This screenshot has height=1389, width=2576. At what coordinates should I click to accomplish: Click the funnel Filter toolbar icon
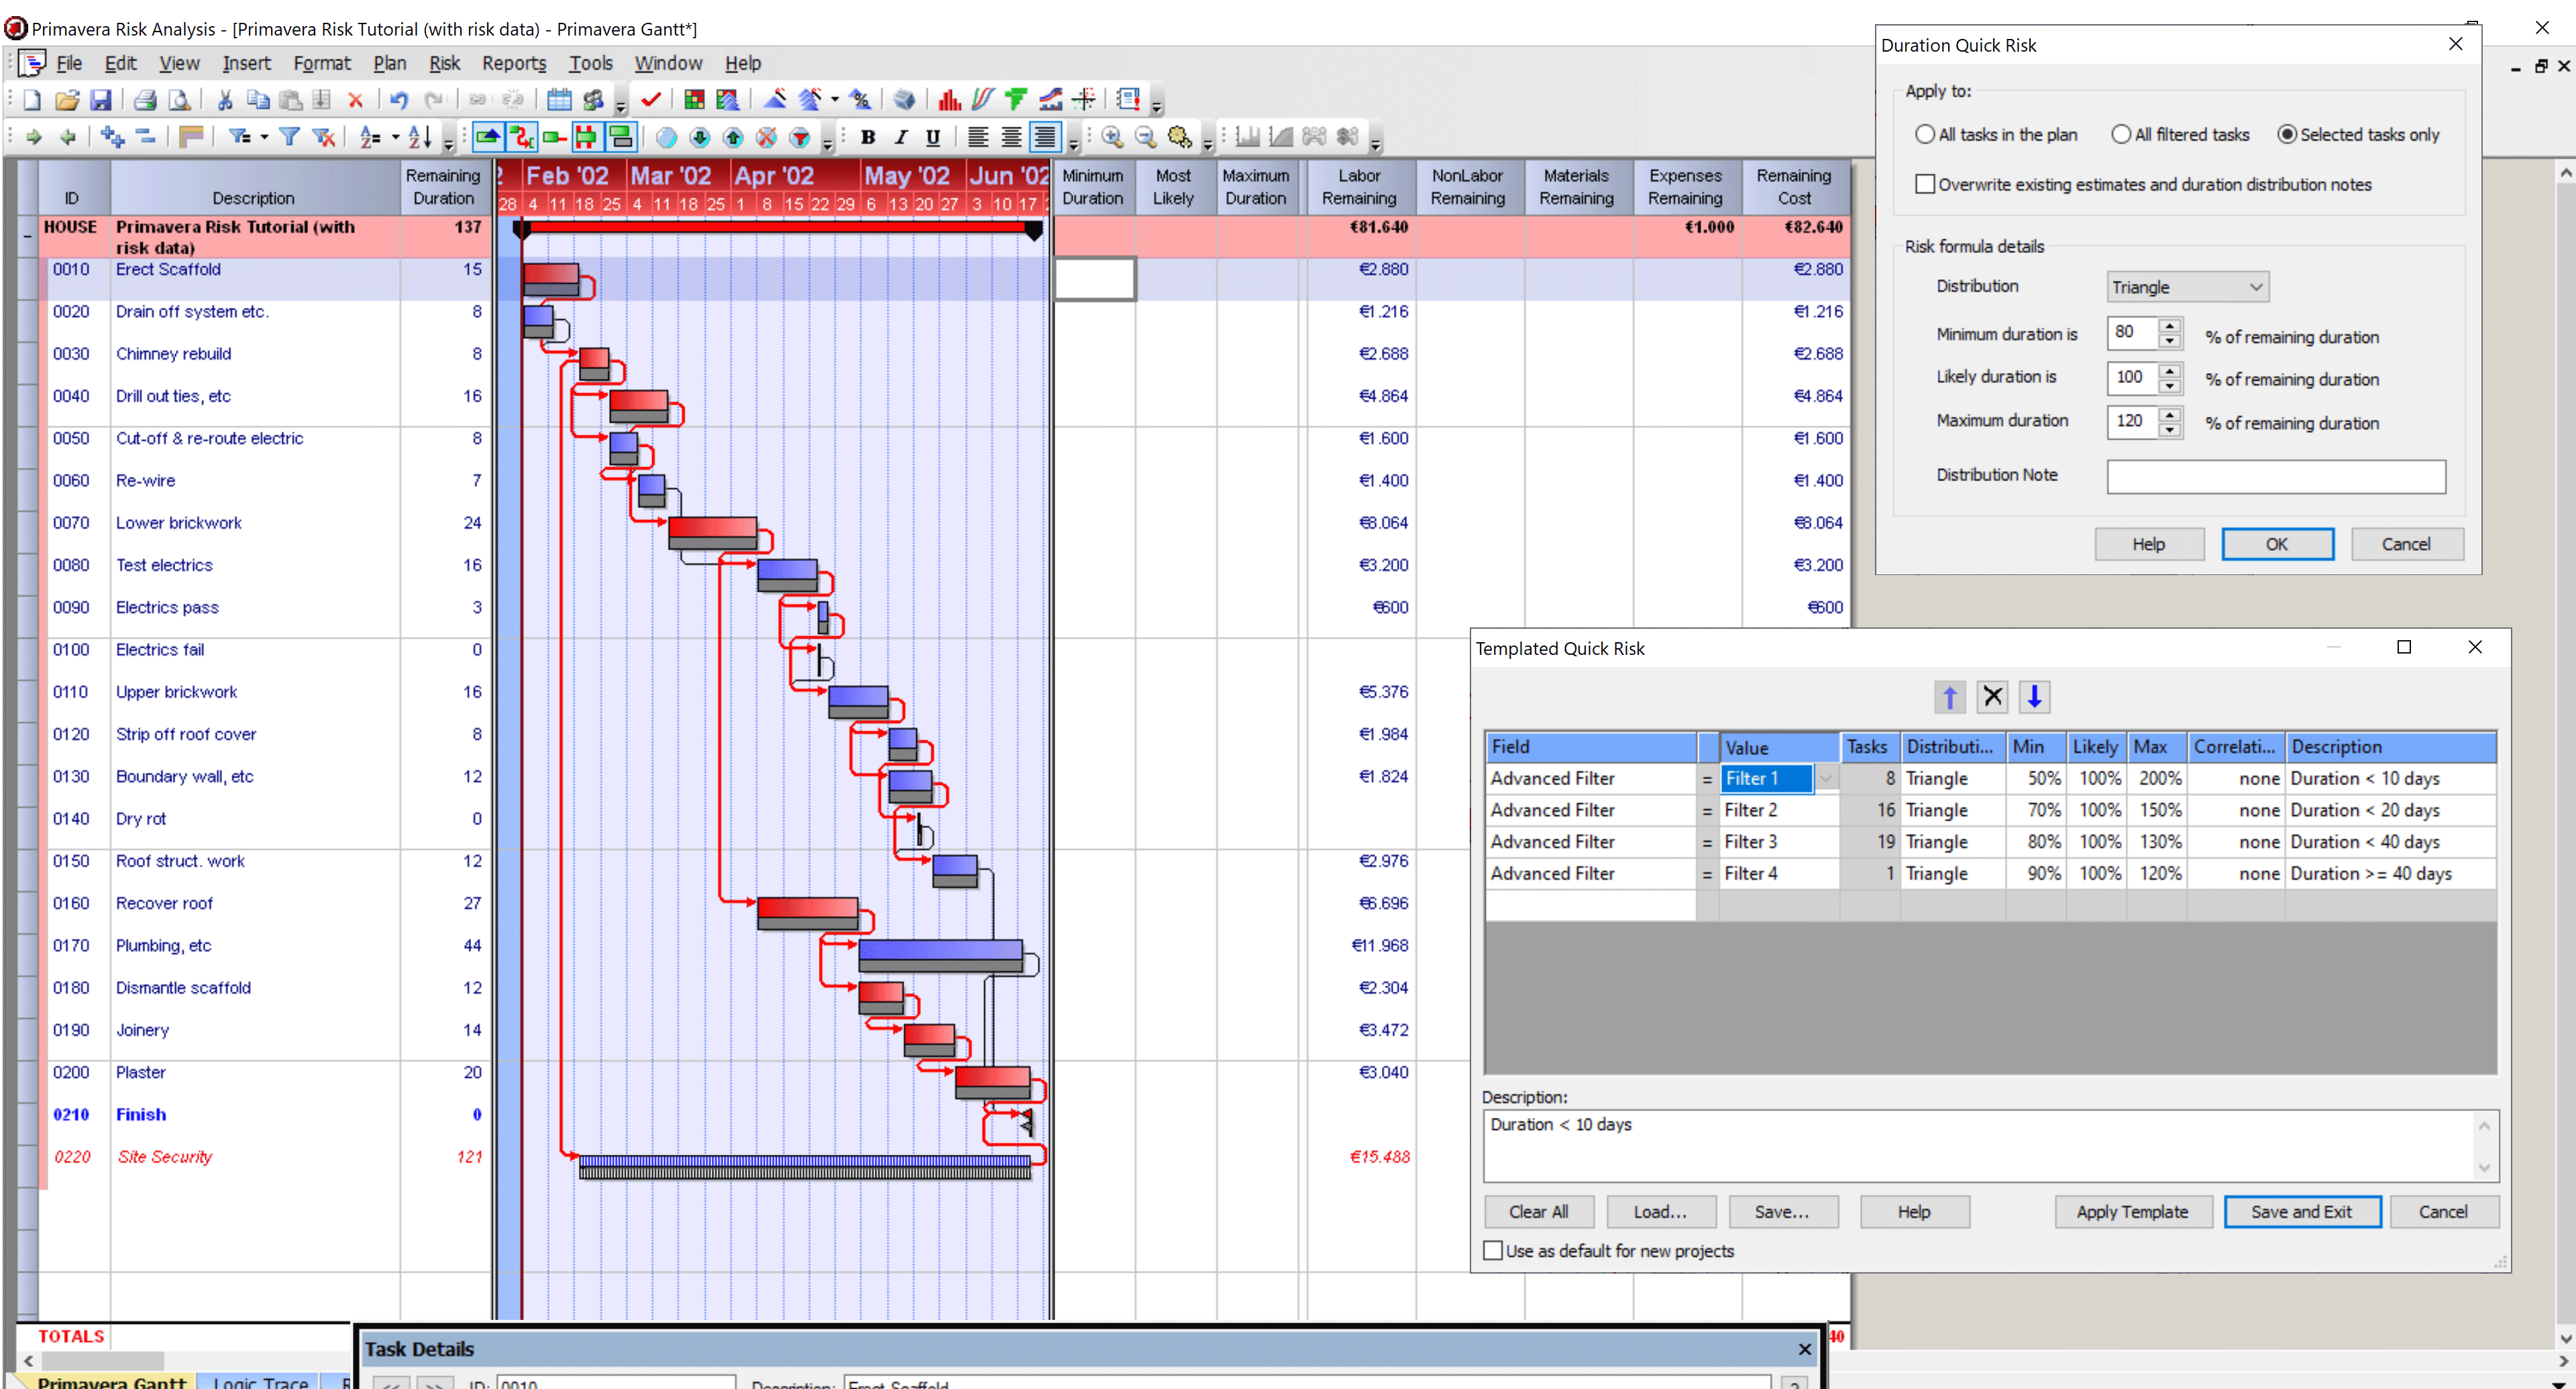point(289,137)
